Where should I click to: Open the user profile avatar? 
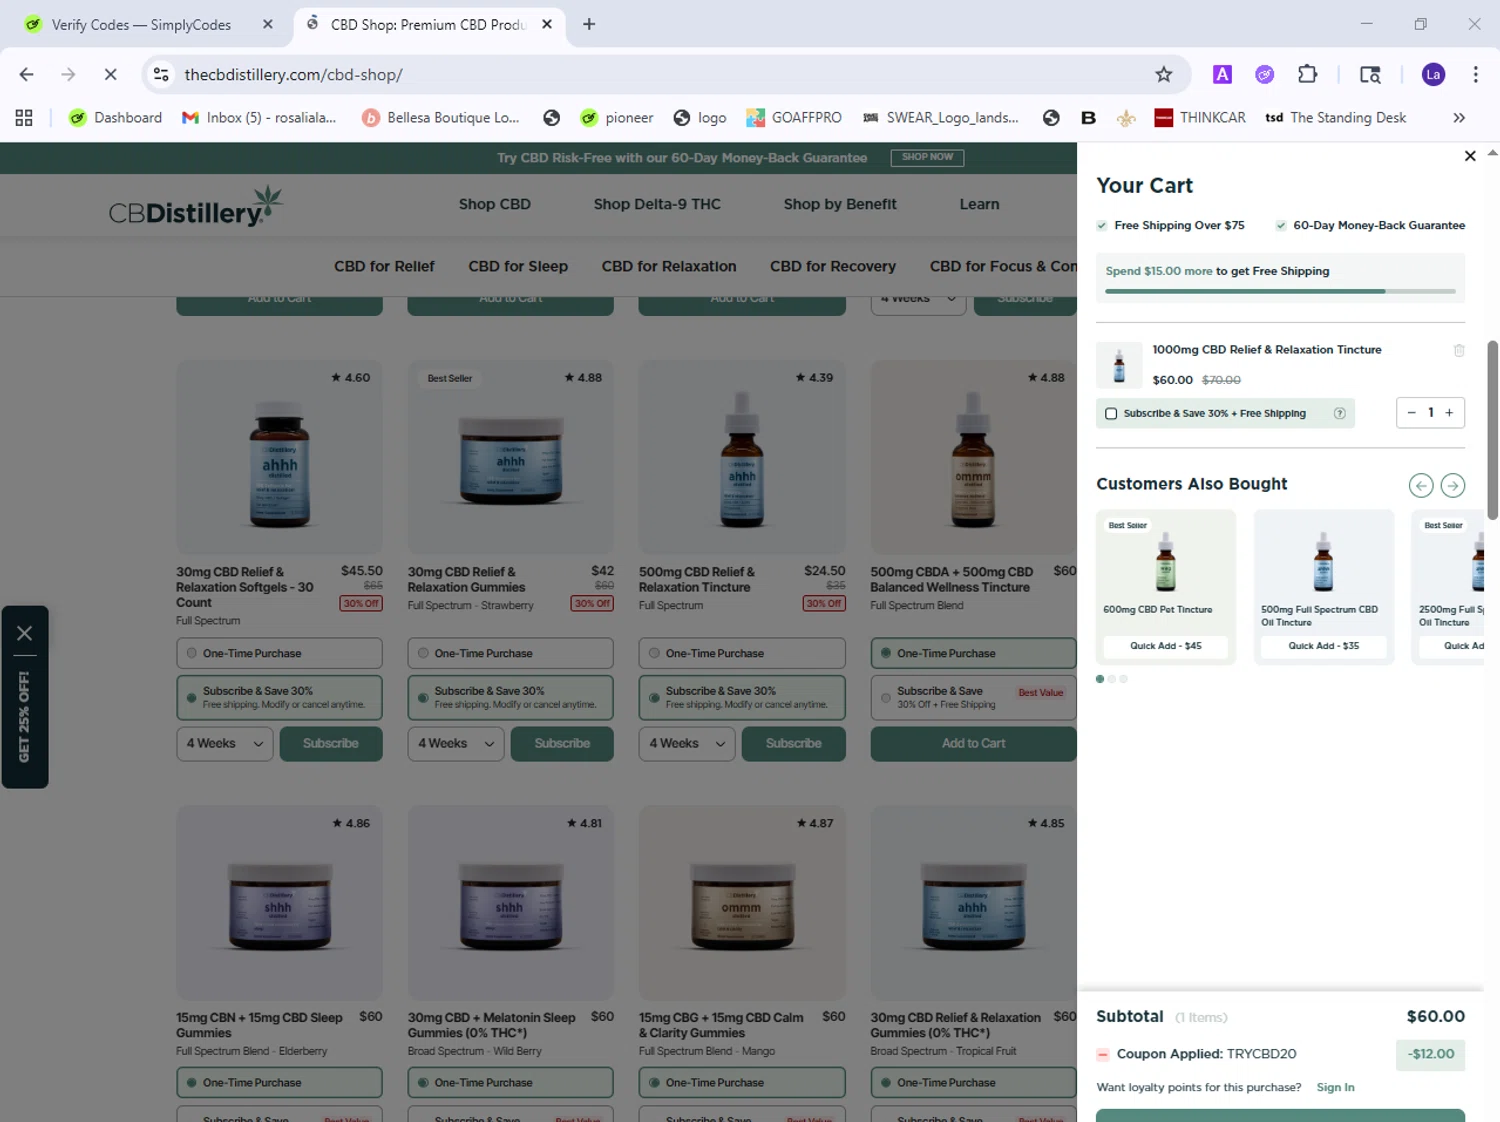click(1433, 75)
